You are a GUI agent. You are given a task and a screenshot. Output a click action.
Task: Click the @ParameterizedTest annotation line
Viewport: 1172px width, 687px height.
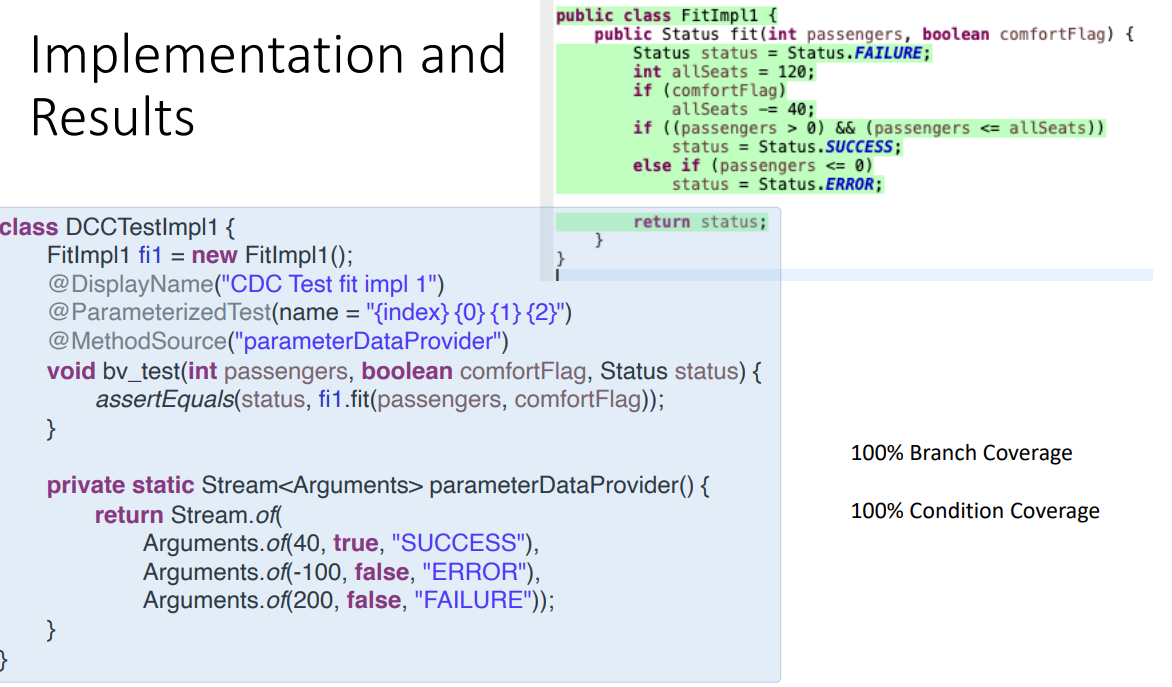tap(308, 313)
